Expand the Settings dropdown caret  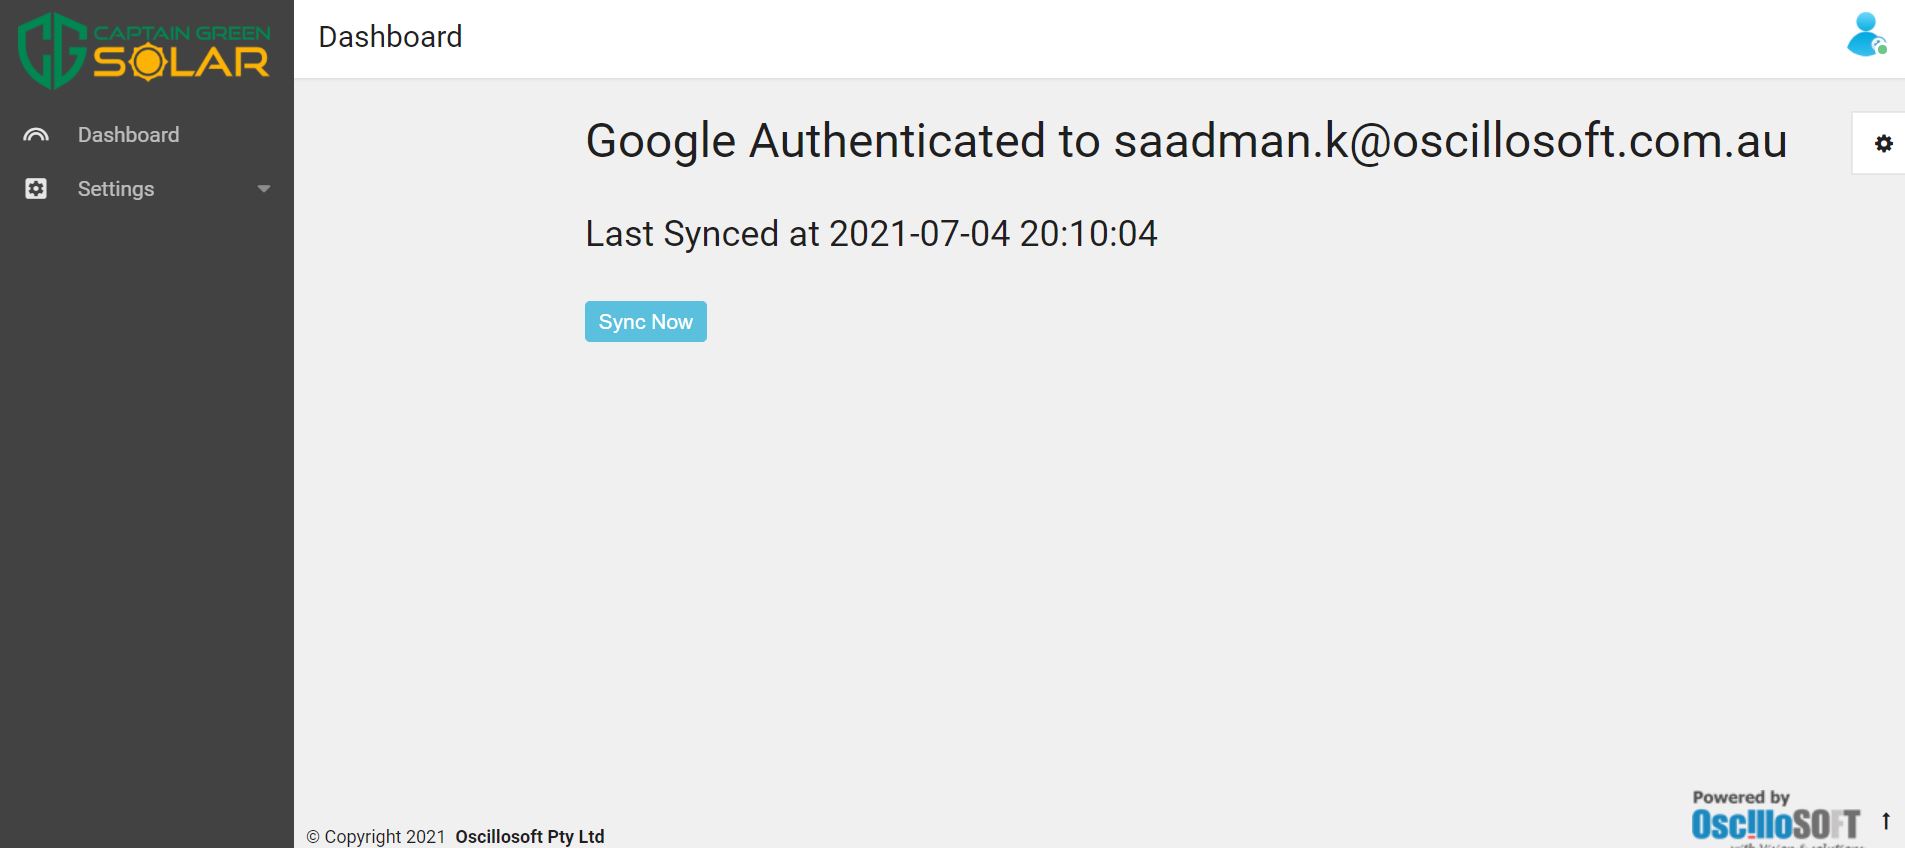(x=264, y=189)
